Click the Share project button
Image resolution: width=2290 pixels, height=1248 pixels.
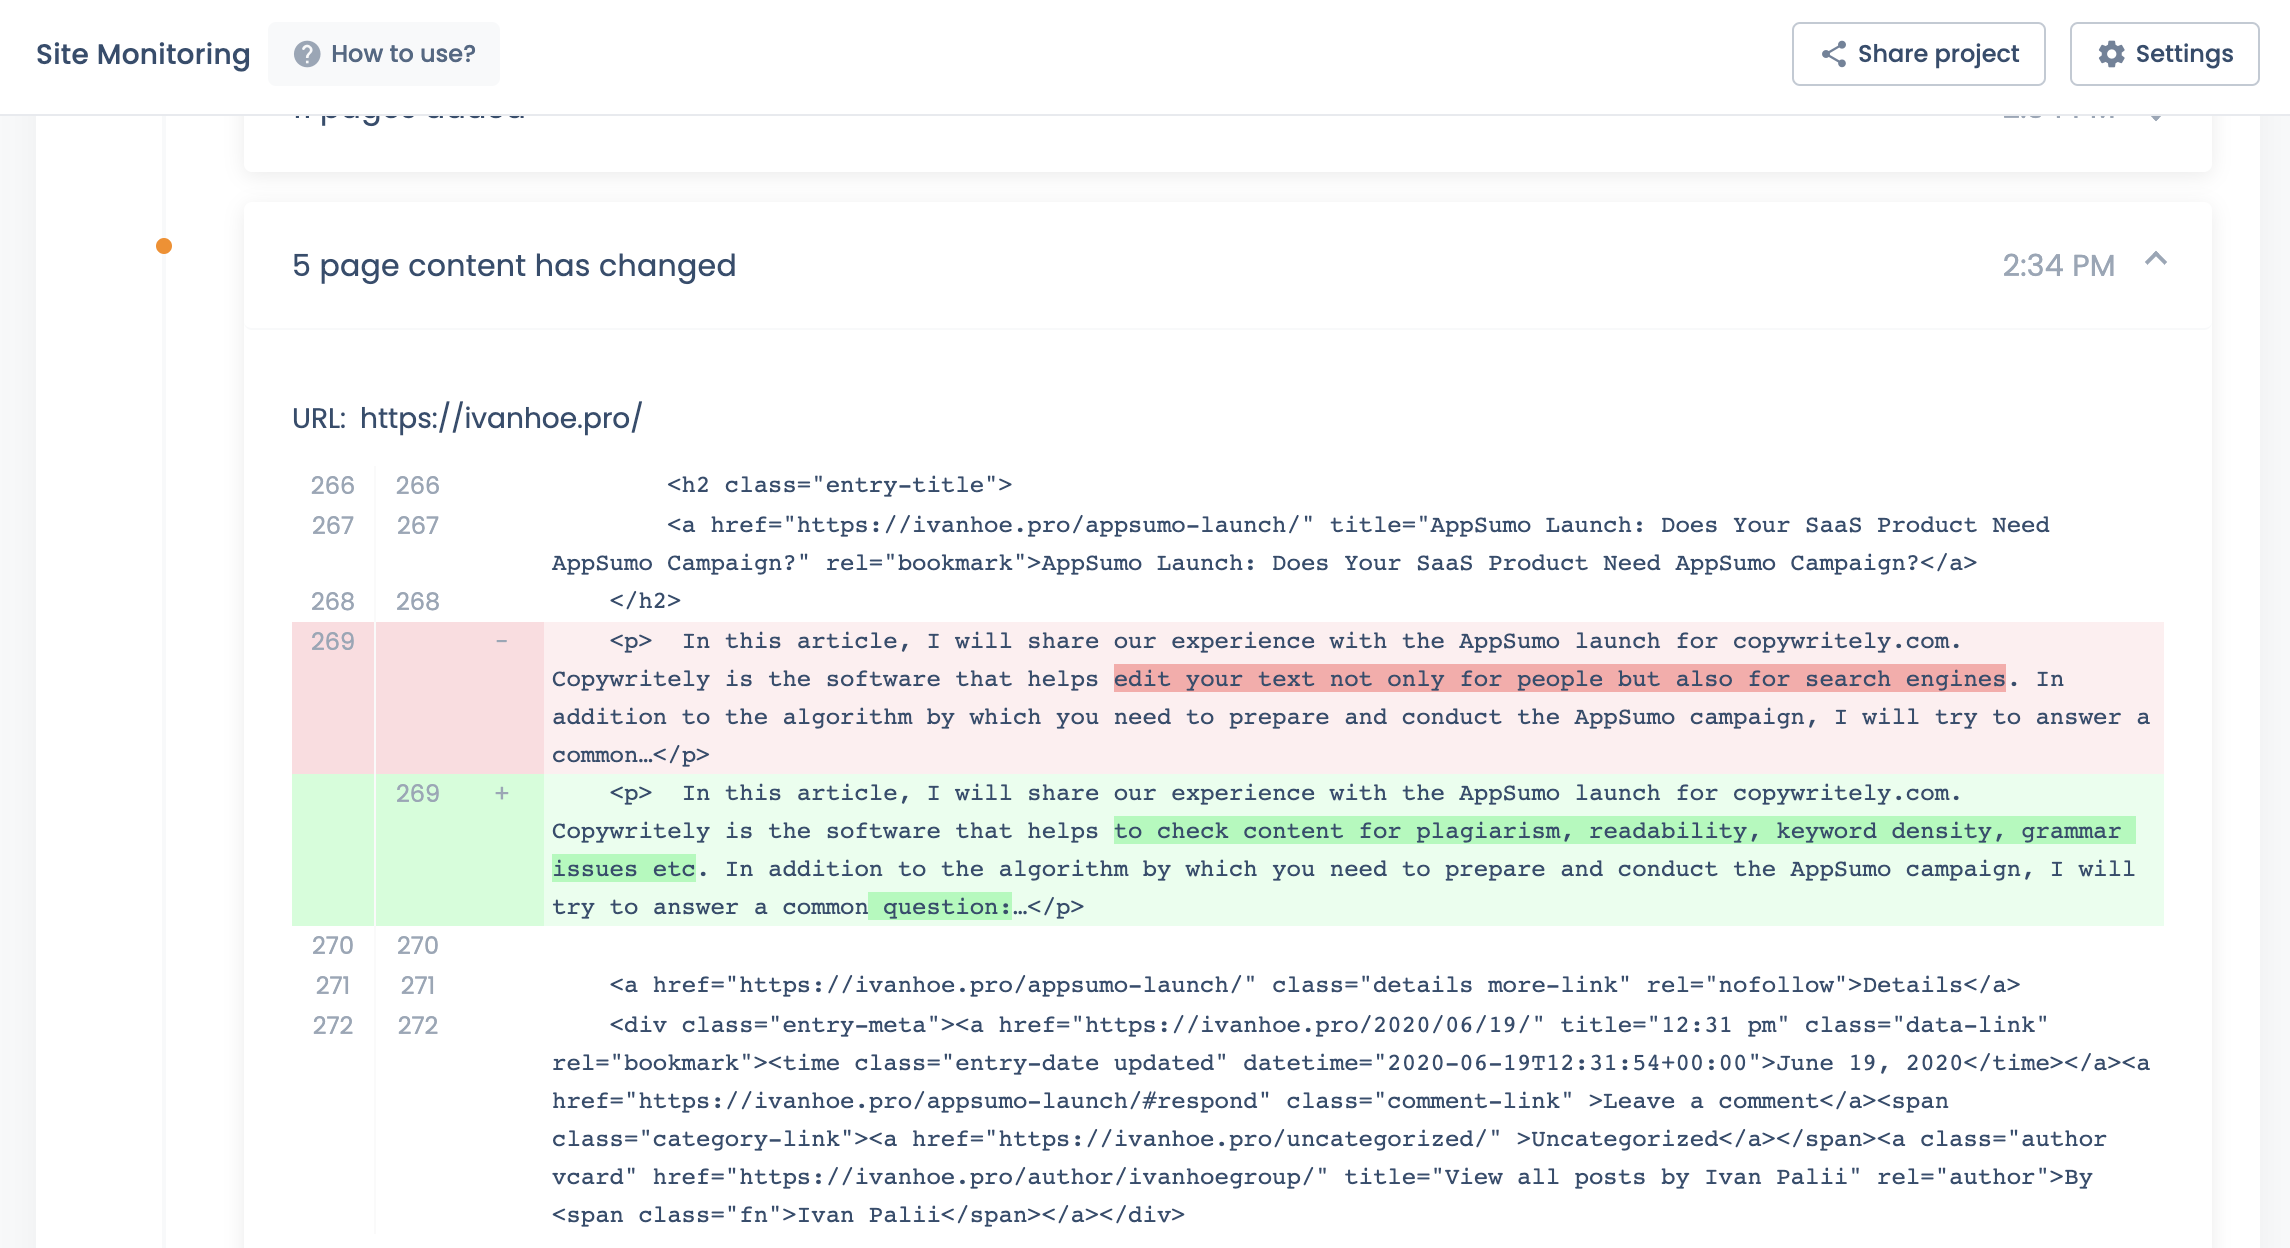[1918, 54]
